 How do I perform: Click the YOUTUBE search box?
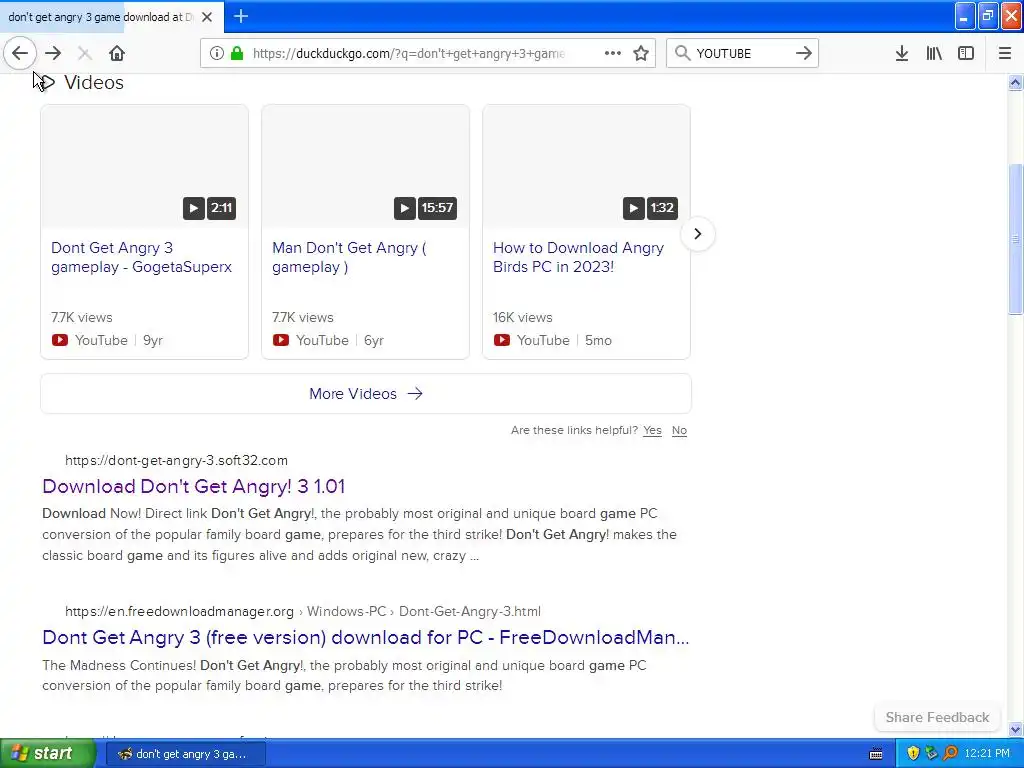coord(742,54)
